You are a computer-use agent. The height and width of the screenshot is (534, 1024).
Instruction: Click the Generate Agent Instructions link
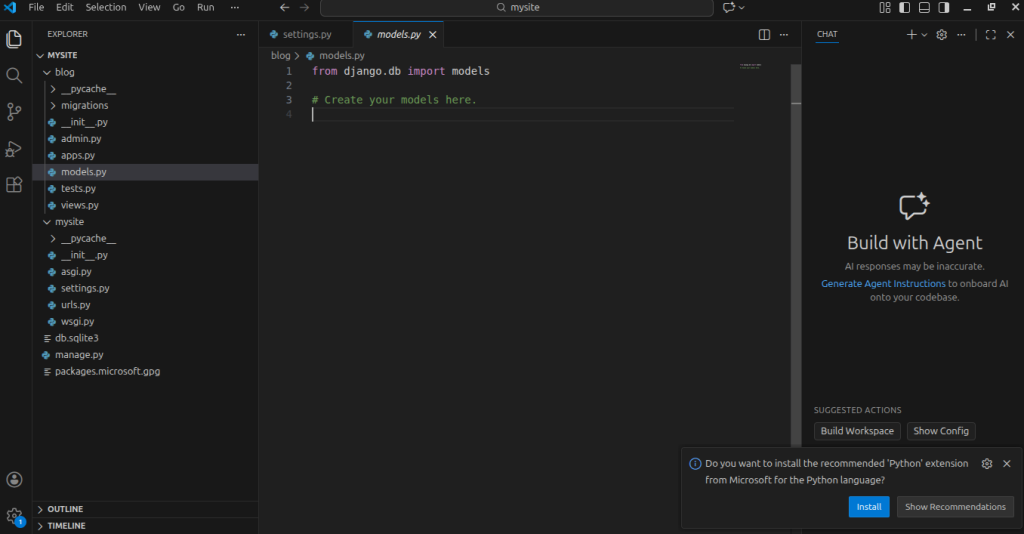coord(883,284)
